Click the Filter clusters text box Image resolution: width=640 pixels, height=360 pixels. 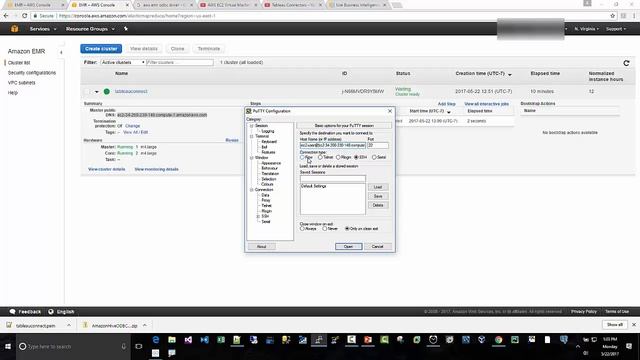[x=180, y=62]
